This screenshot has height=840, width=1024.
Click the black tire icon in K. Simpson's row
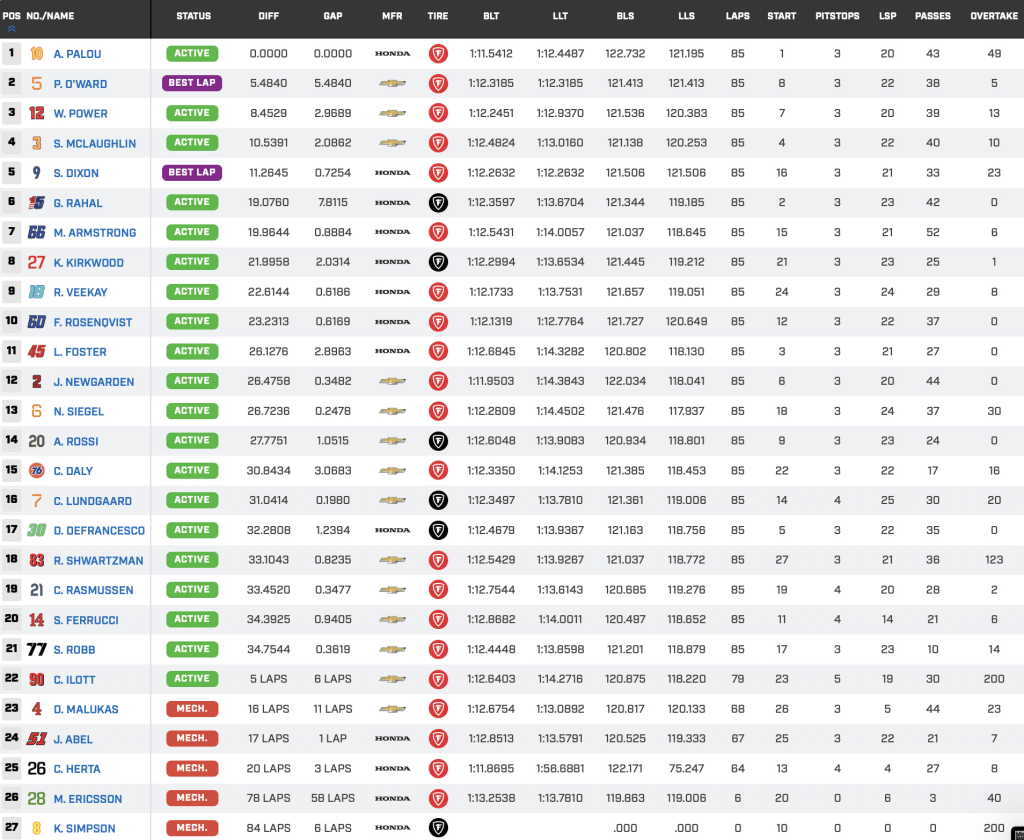pos(438,828)
